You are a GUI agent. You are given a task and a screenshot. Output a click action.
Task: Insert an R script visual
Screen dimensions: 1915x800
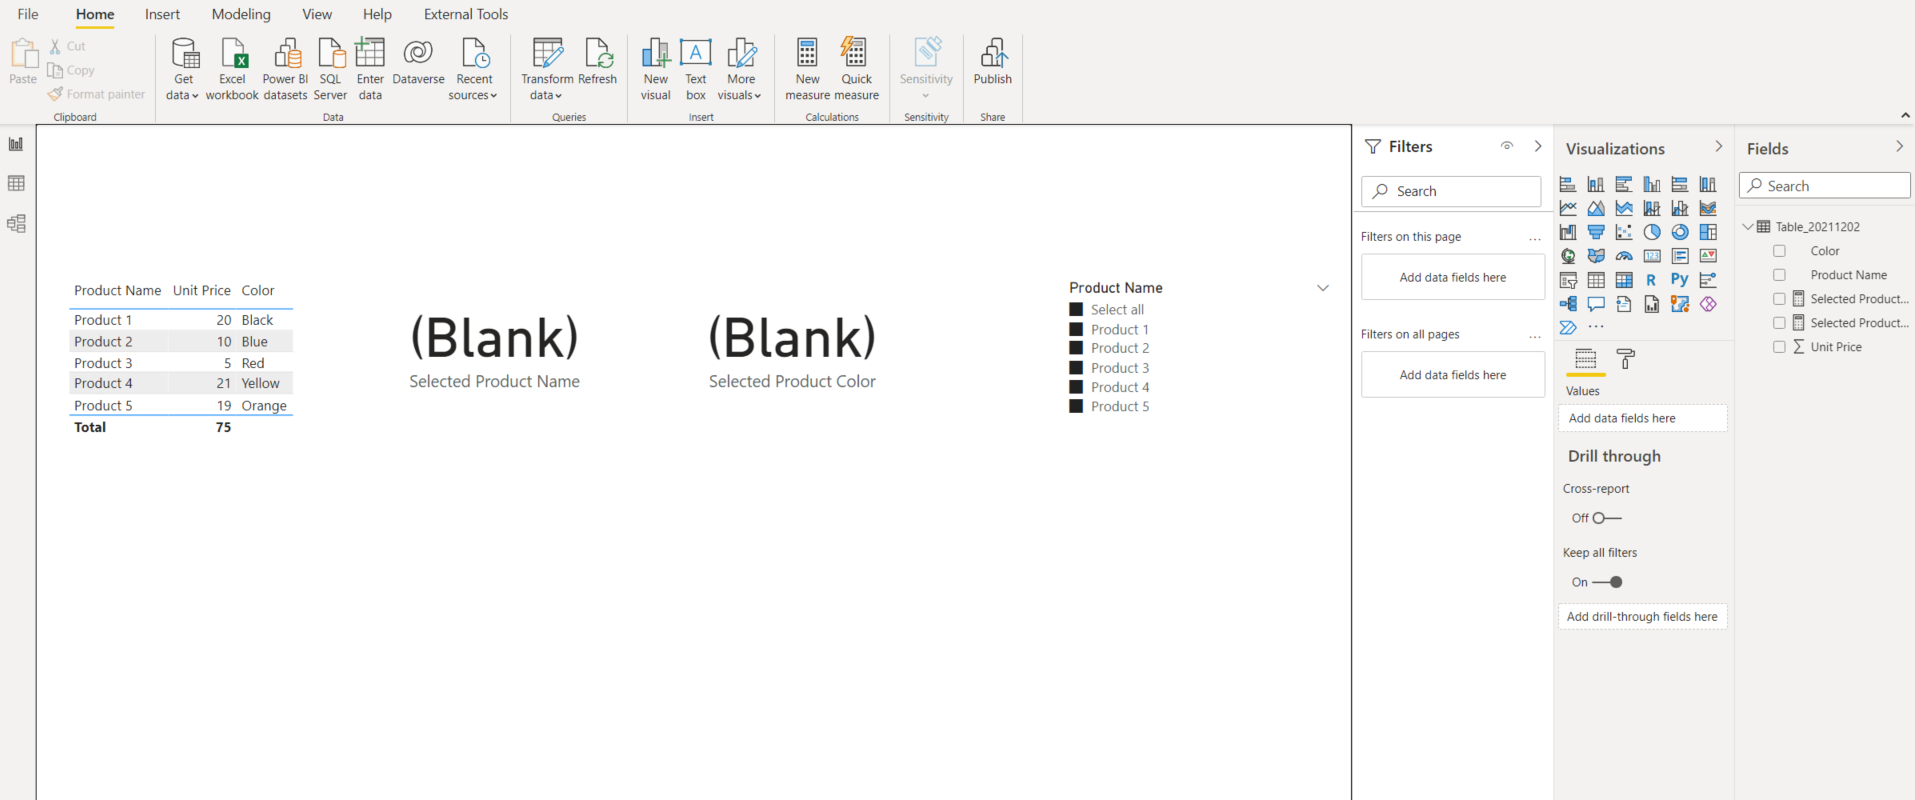pyautogui.click(x=1652, y=280)
